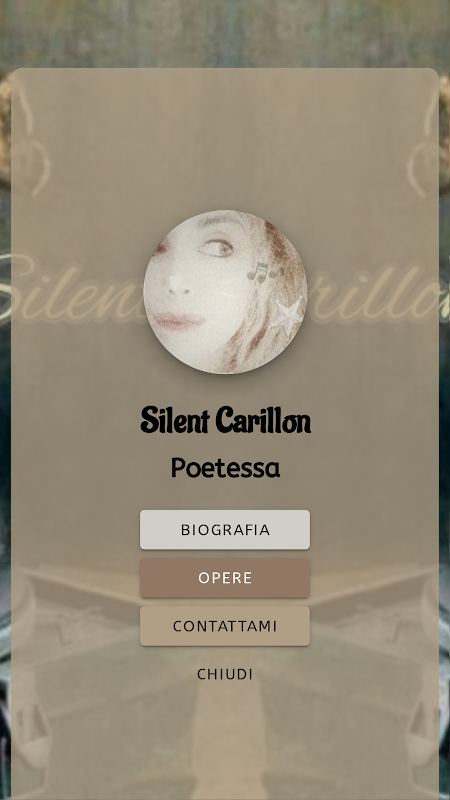Click the white star on the portrait
450x800 pixels.
(x=287, y=317)
